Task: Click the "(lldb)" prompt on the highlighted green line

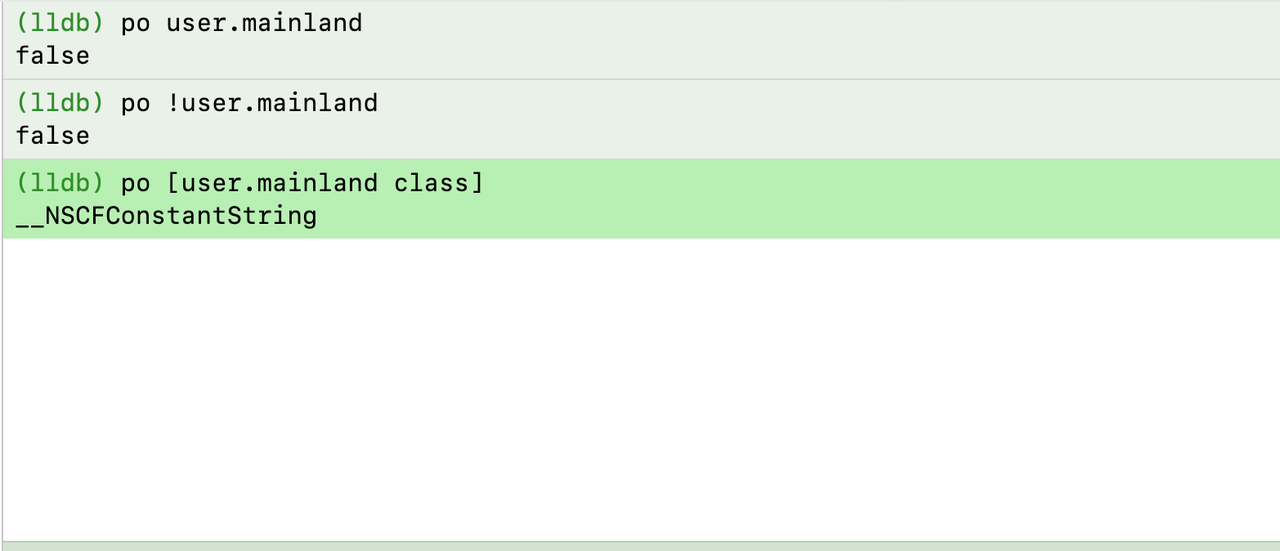Action: pos(60,183)
